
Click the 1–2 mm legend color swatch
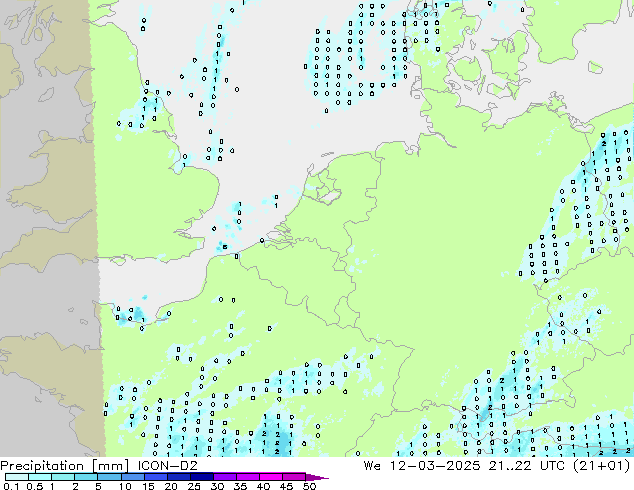[x=63, y=477]
